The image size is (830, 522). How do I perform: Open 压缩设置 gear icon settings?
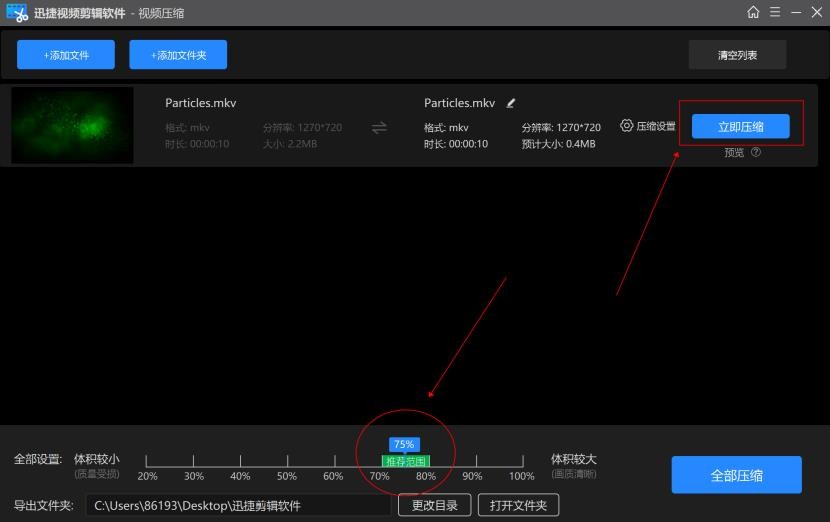627,126
